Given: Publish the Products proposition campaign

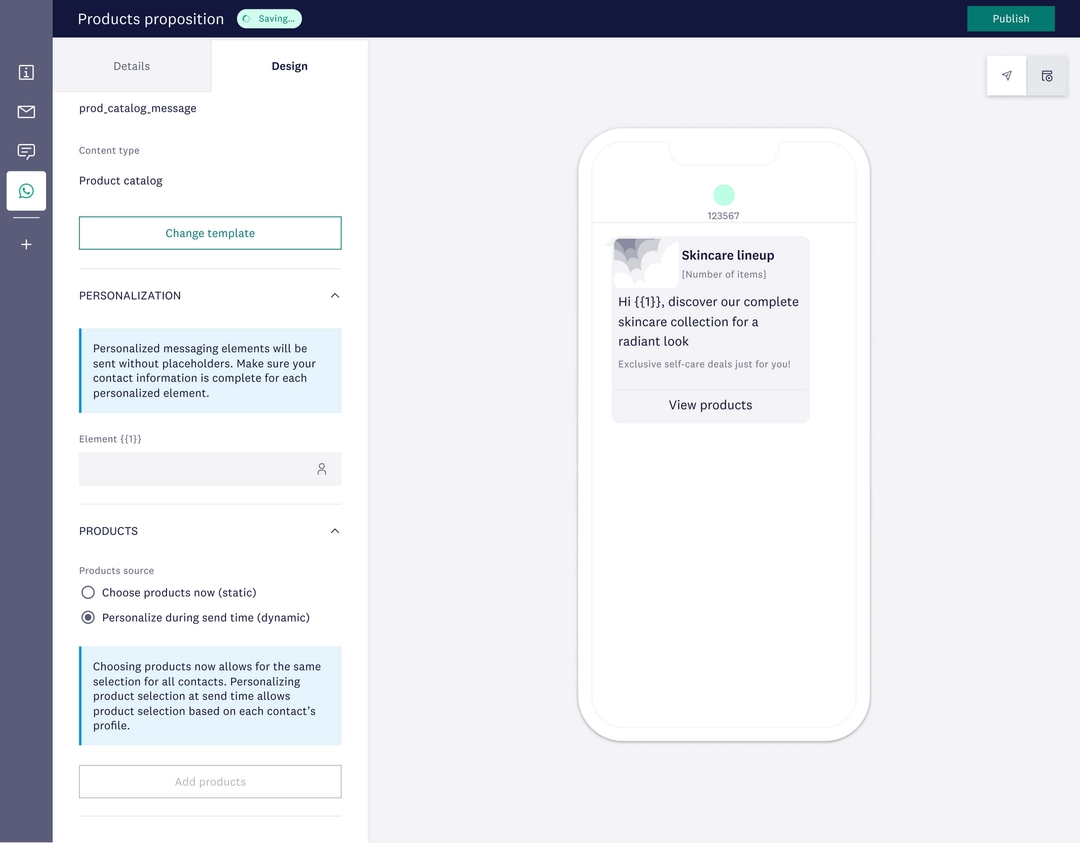Looking at the screenshot, I should coord(1010,18).
